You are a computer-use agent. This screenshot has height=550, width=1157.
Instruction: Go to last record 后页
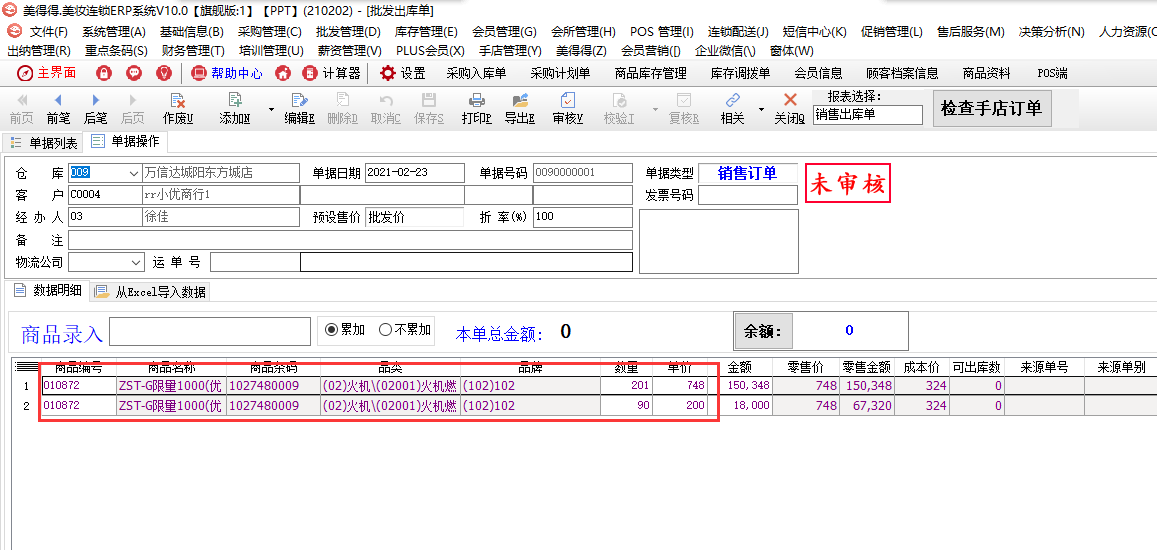tap(132, 109)
